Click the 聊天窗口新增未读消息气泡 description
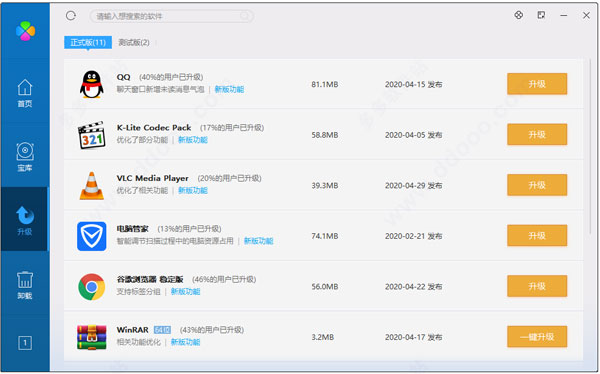This screenshot has height=374, width=600. tap(161, 89)
